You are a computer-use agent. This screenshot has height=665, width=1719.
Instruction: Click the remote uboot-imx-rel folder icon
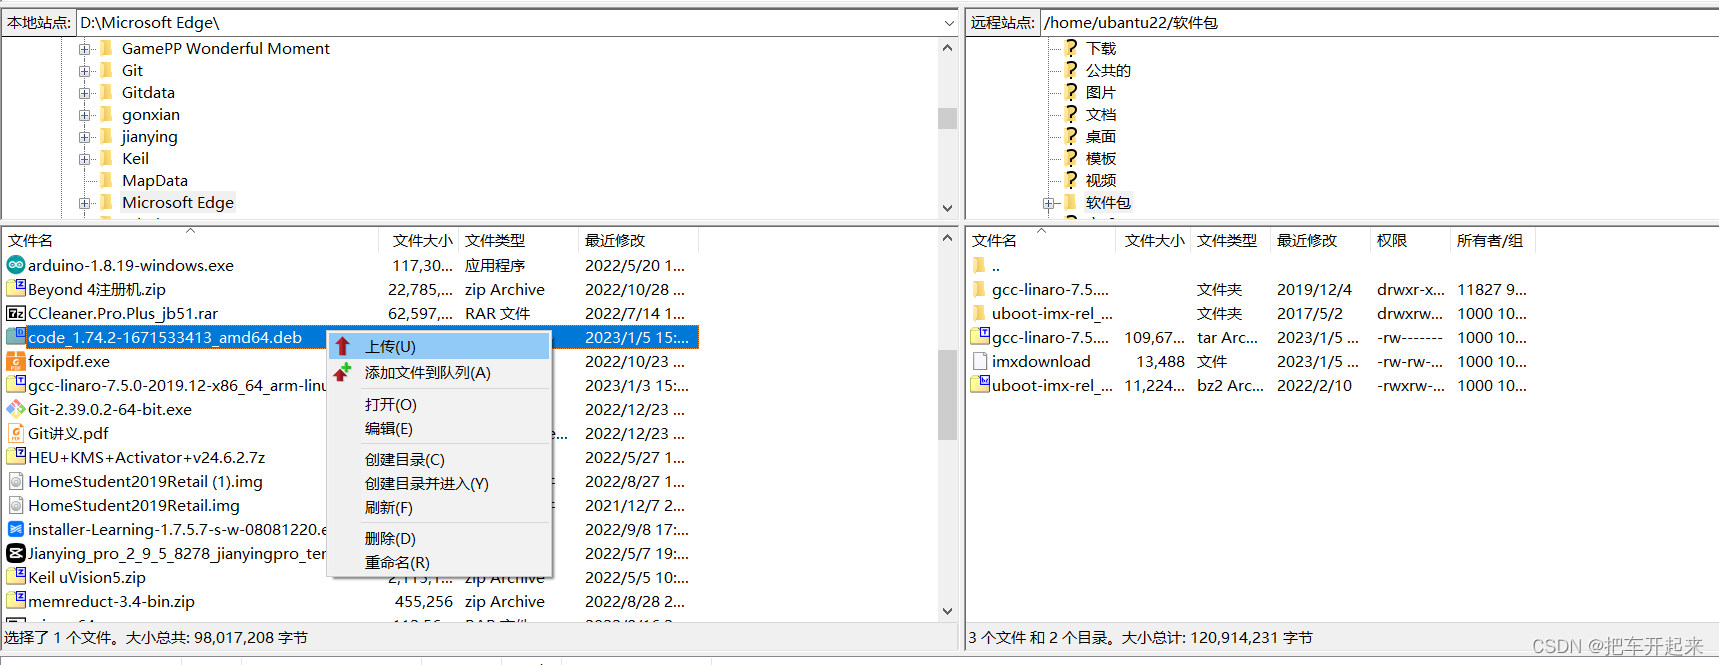tap(979, 313)
